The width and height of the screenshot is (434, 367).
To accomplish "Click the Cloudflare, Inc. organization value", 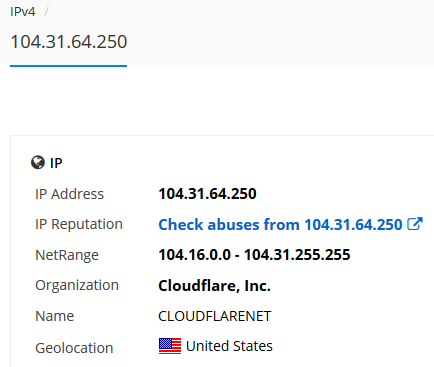I will 214,286.
